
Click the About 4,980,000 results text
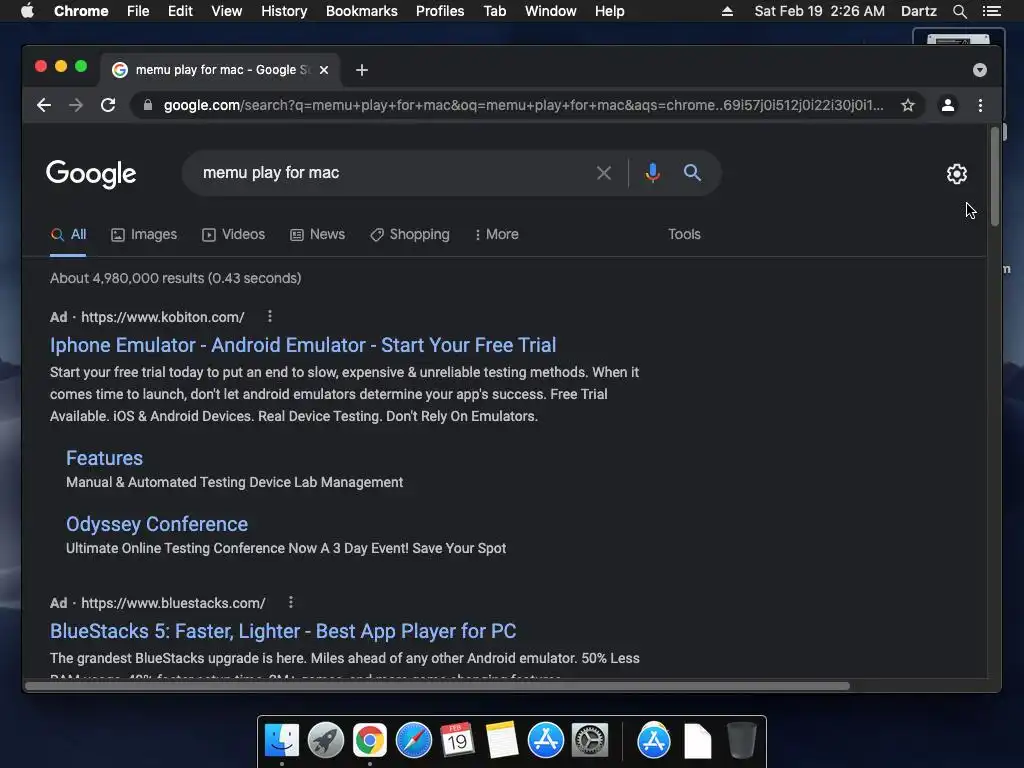click(176, 278)
